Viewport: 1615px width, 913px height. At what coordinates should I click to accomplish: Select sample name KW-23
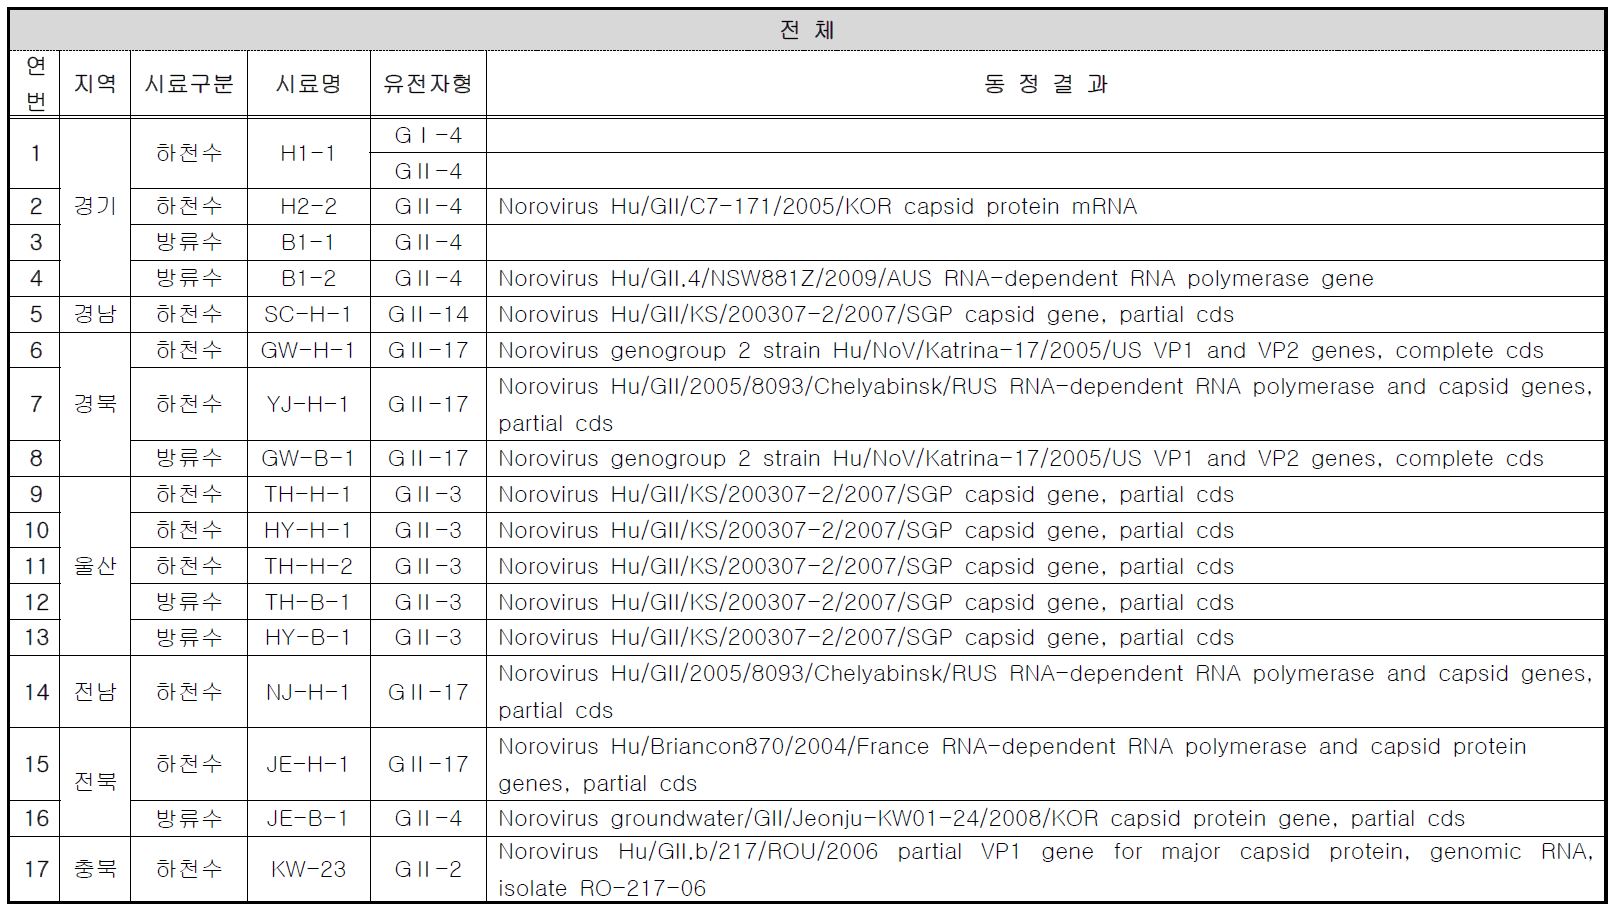(x=308, y=869)
